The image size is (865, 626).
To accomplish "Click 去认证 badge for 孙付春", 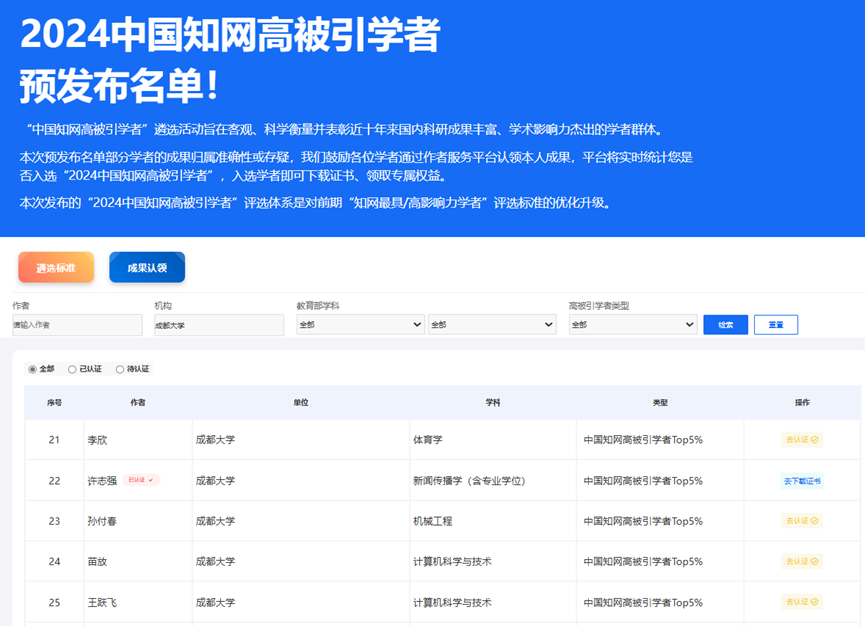I will 801,521.
